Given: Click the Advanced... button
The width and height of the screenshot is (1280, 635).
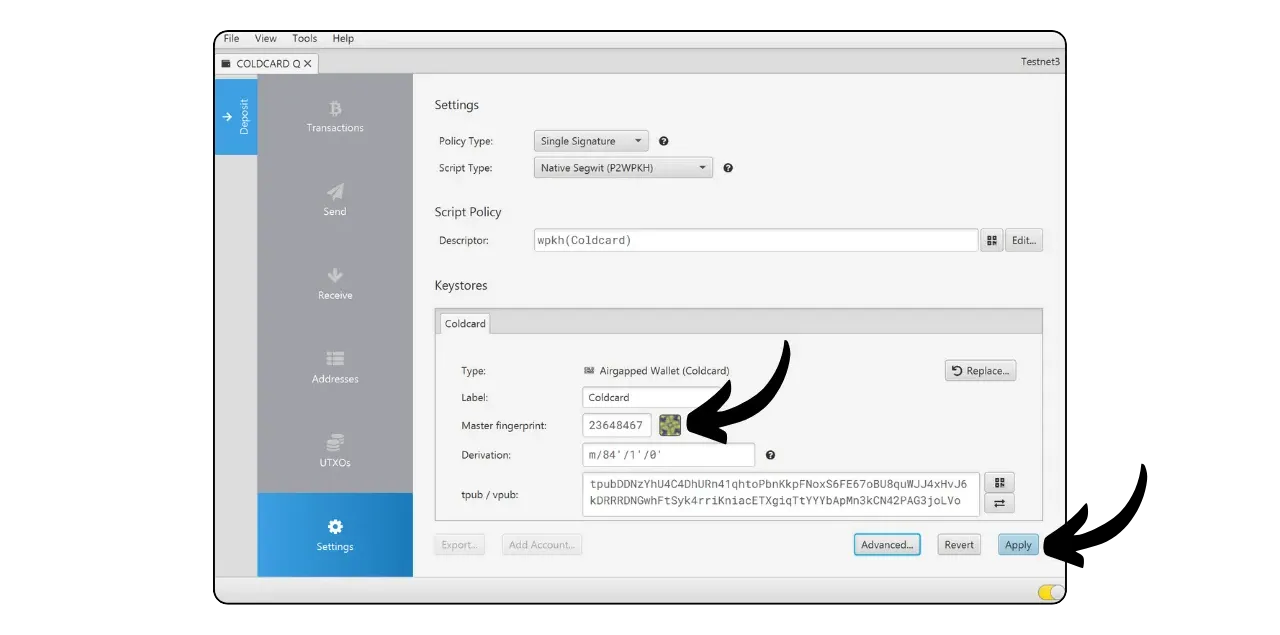Looking at the screenshot, I should click(887, 545).
